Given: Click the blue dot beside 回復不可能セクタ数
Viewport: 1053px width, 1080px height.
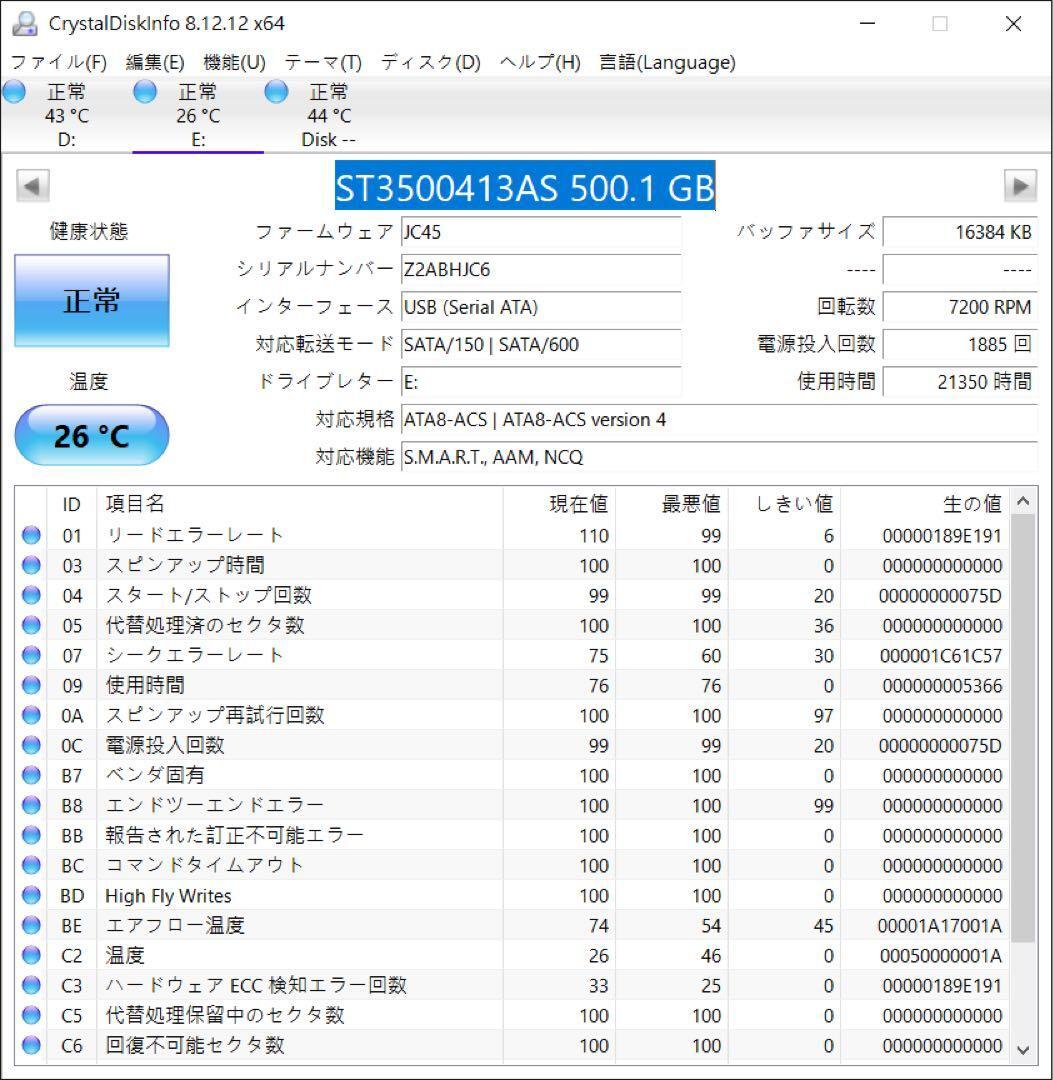Looking at the screenshot, I should click(x=31, y=1045).
